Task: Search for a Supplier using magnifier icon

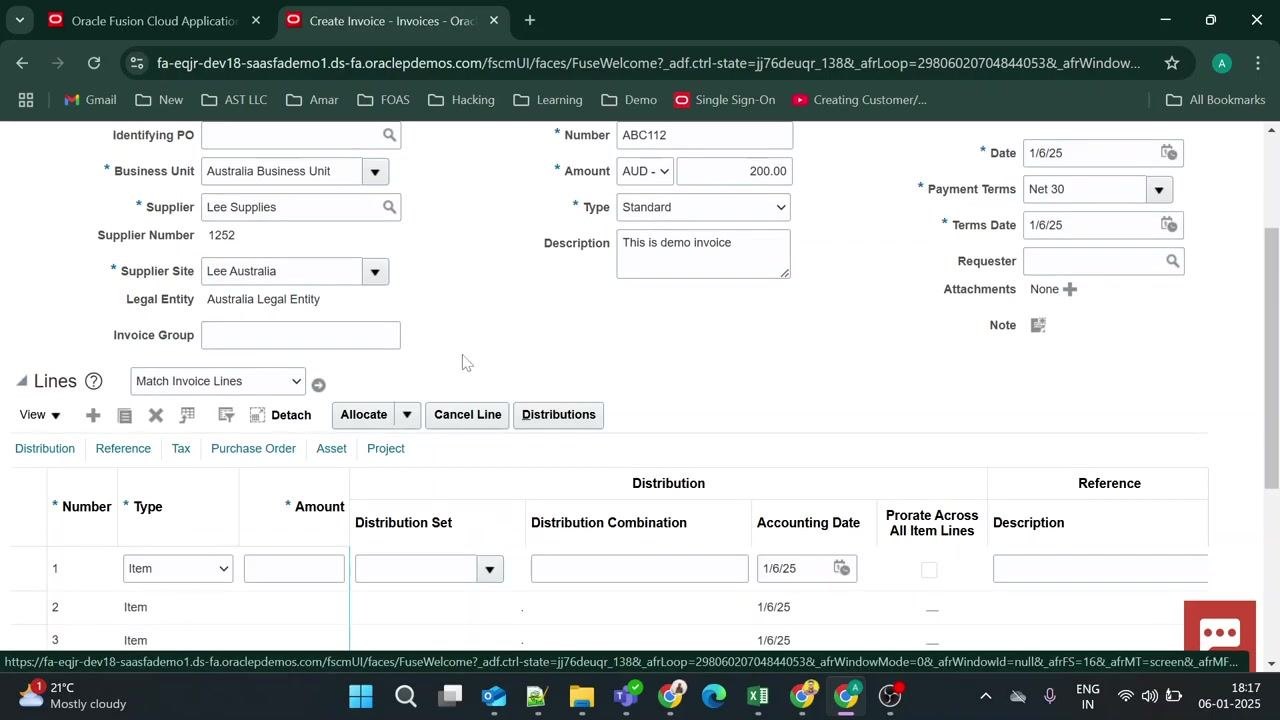Action: (x=390, y=207)
